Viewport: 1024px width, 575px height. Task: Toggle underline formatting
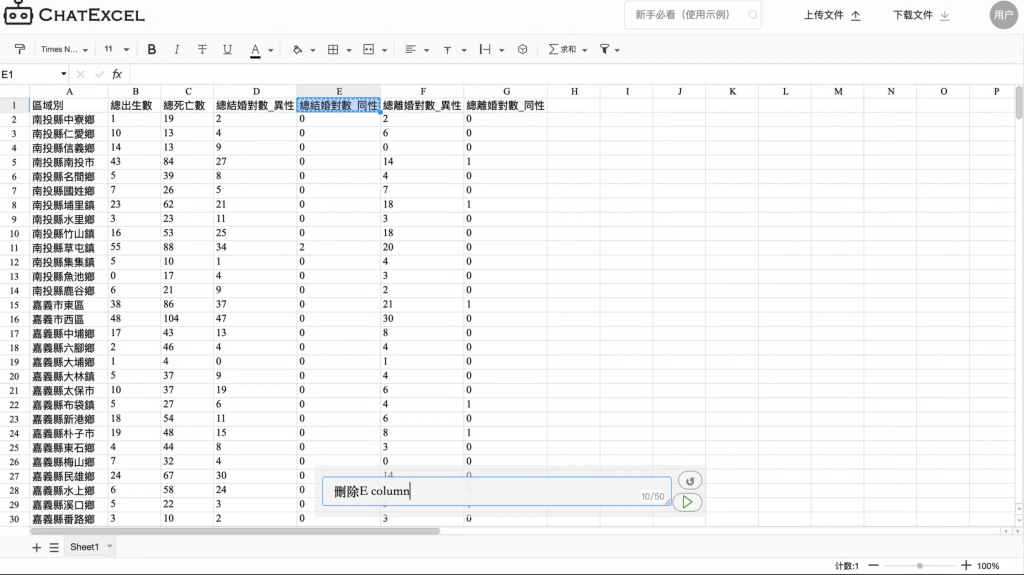(x=227, y=49)
